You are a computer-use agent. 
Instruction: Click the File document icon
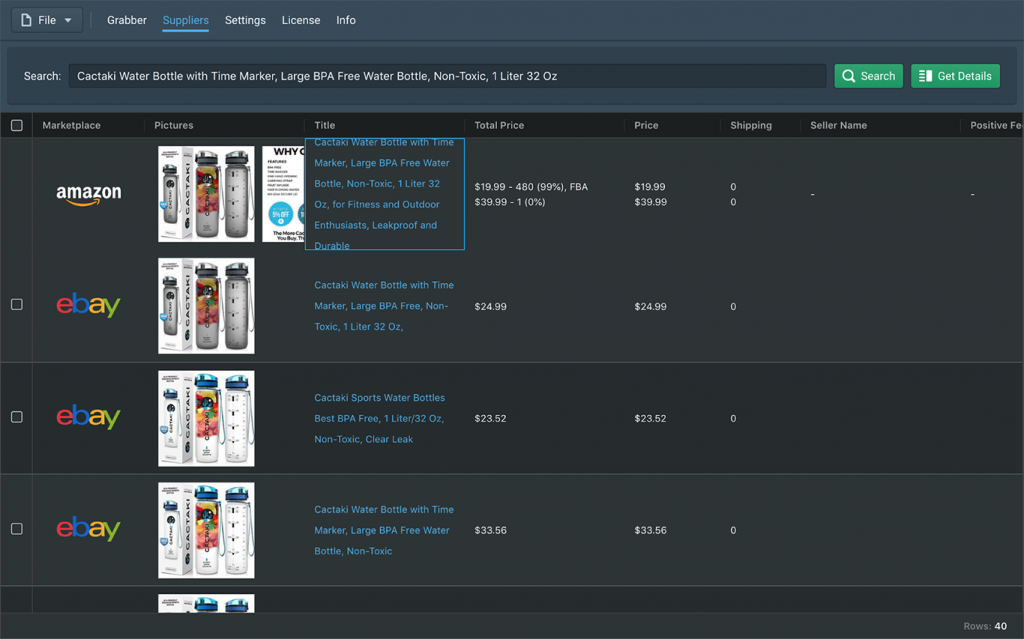[x=26, y=20]
